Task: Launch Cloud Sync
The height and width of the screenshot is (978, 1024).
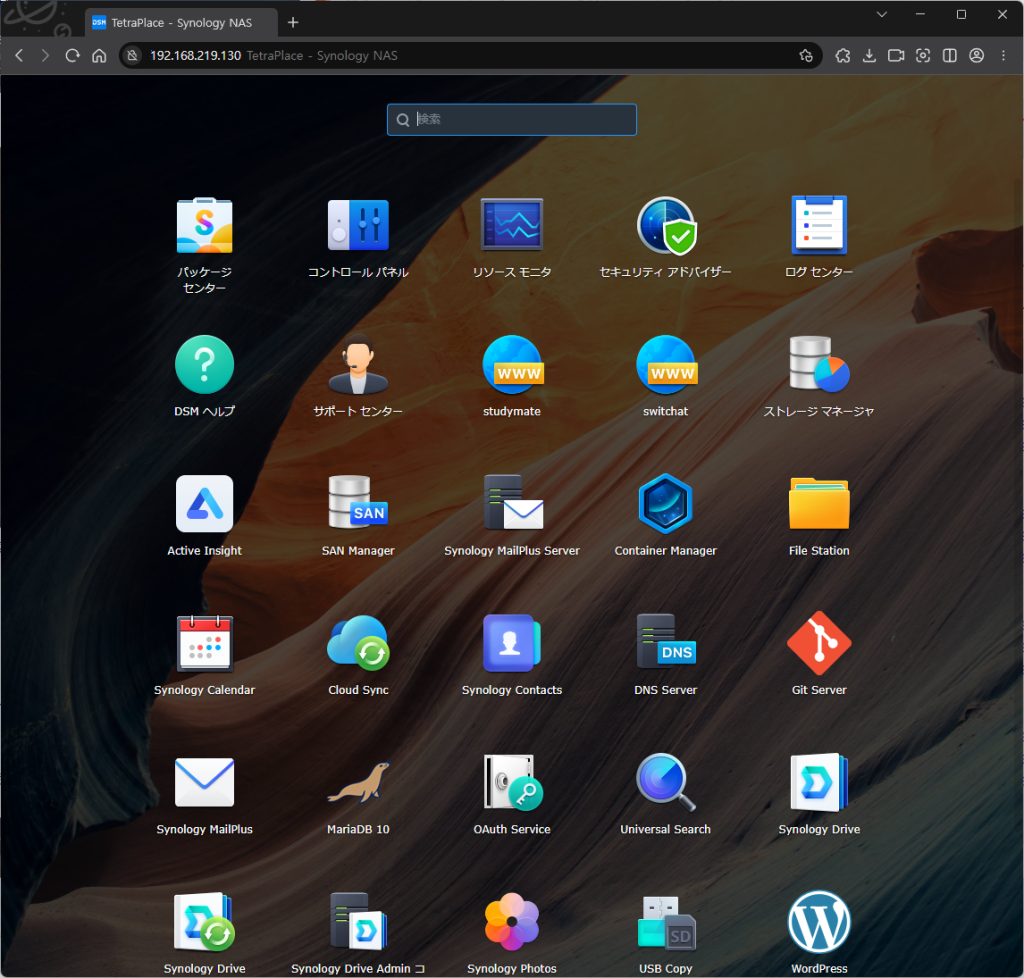Action: 358,644
